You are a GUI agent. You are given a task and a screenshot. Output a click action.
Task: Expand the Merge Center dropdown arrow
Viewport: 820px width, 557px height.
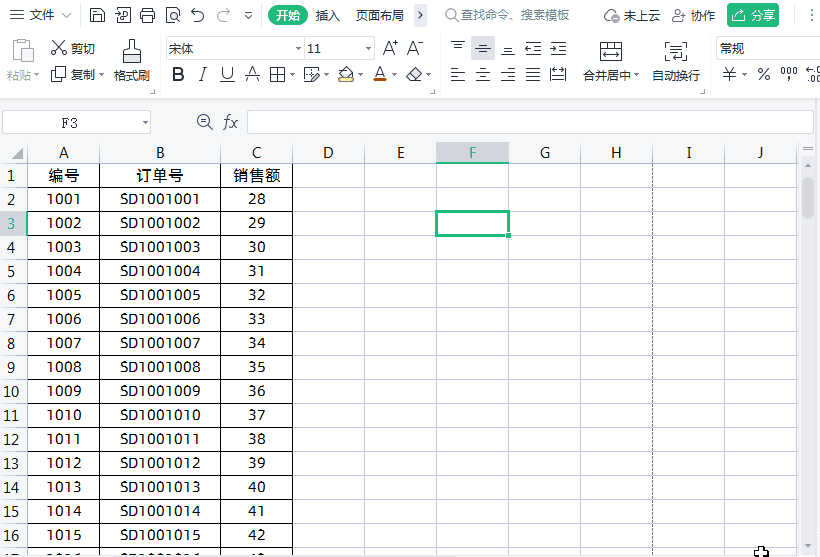636,75
